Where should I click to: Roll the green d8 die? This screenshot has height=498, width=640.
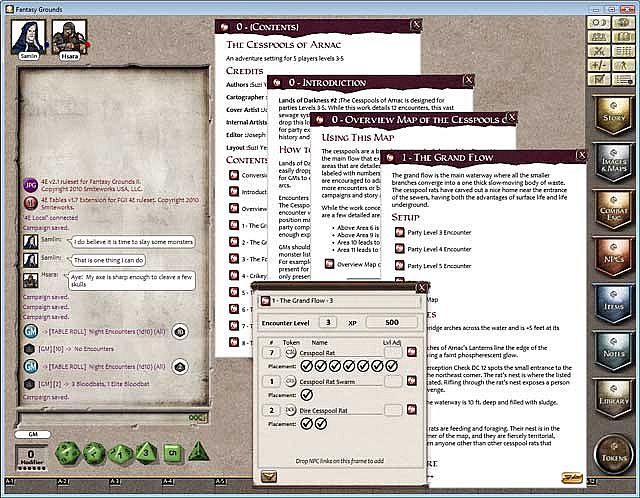tap(146, 453)
